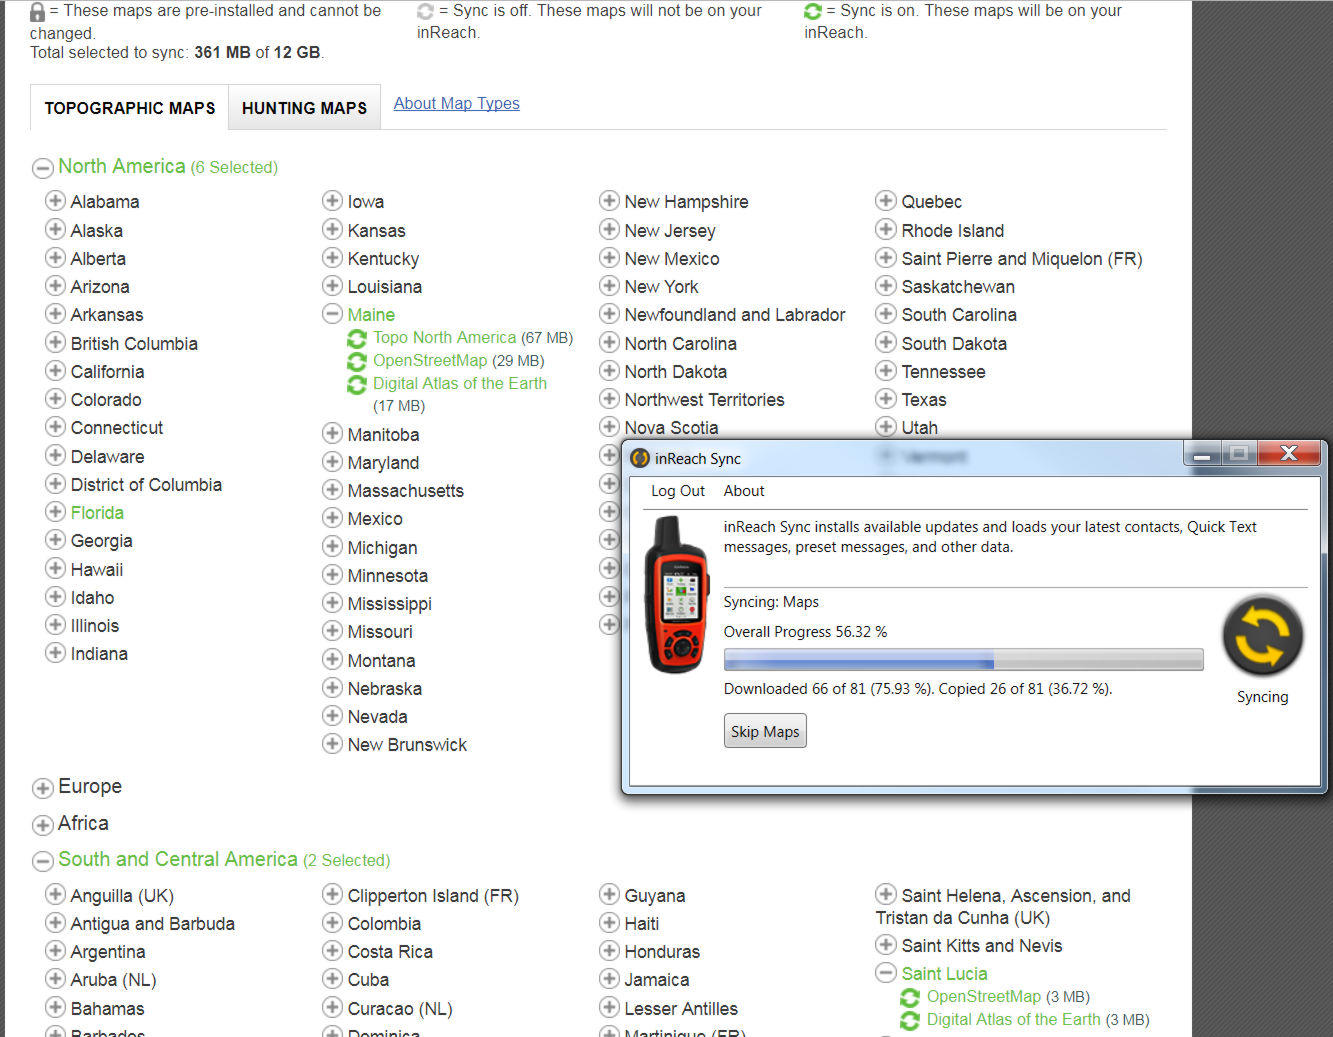The width and height of the screenshot is (1333, 1037).
Task: Close the inReach Sync window
Action: coord(1288,454)
